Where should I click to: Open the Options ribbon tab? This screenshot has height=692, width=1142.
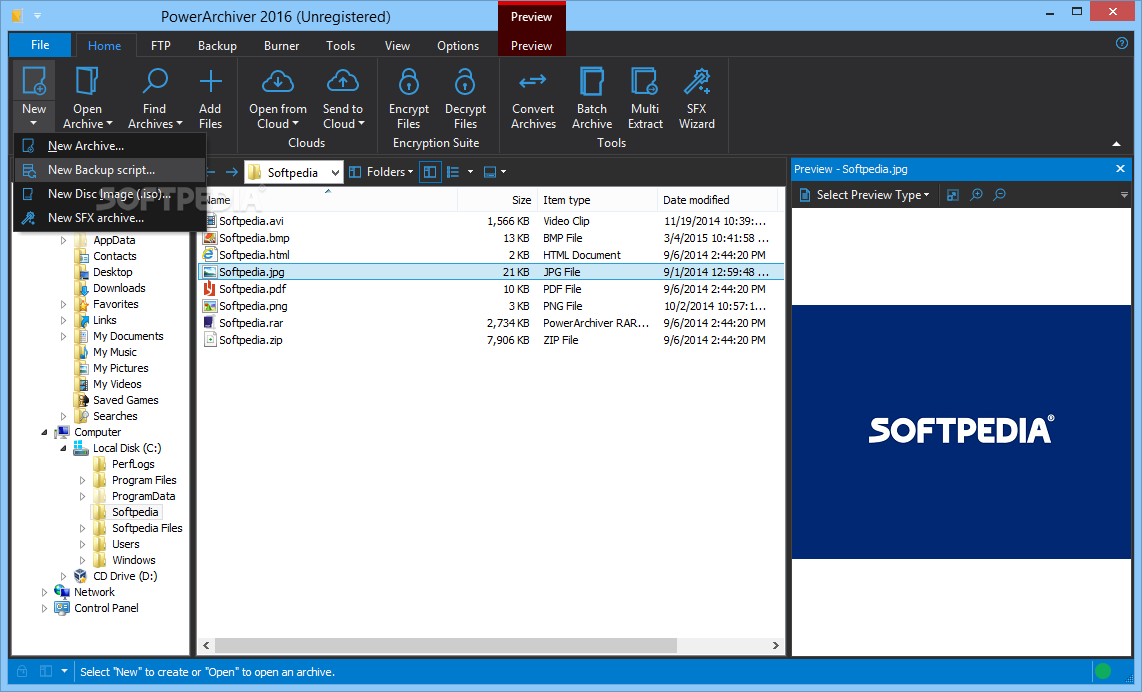[x=457, y=45]
